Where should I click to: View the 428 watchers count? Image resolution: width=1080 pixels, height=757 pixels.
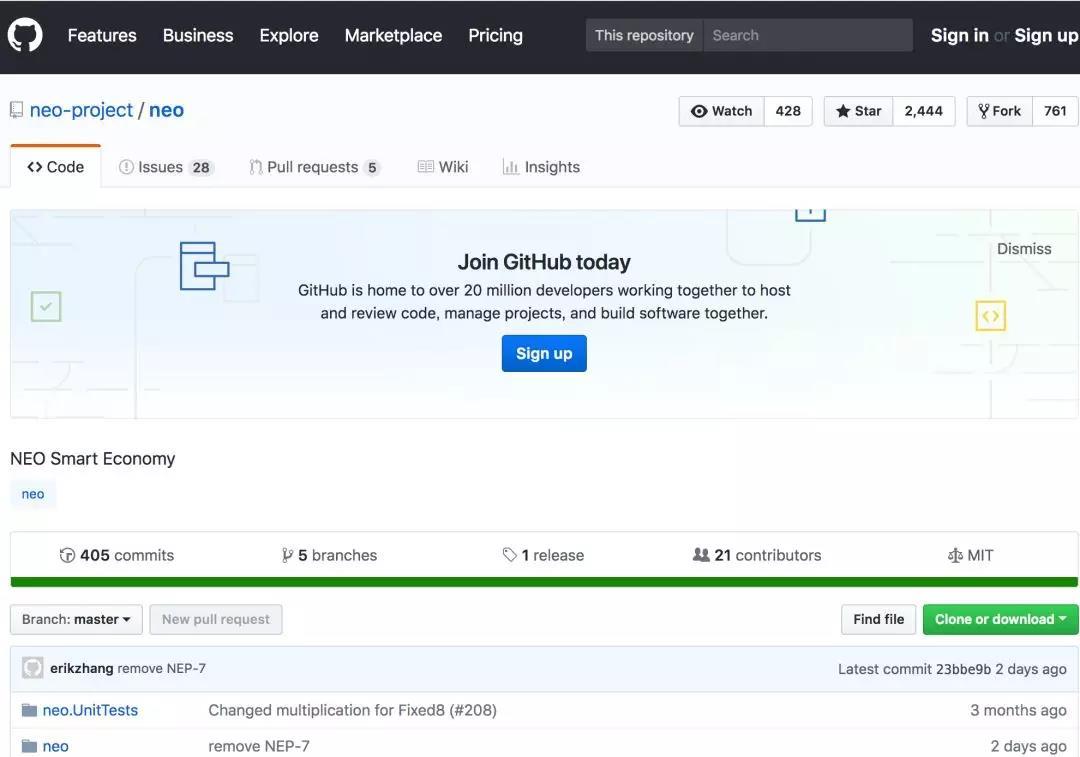[788, 111]
